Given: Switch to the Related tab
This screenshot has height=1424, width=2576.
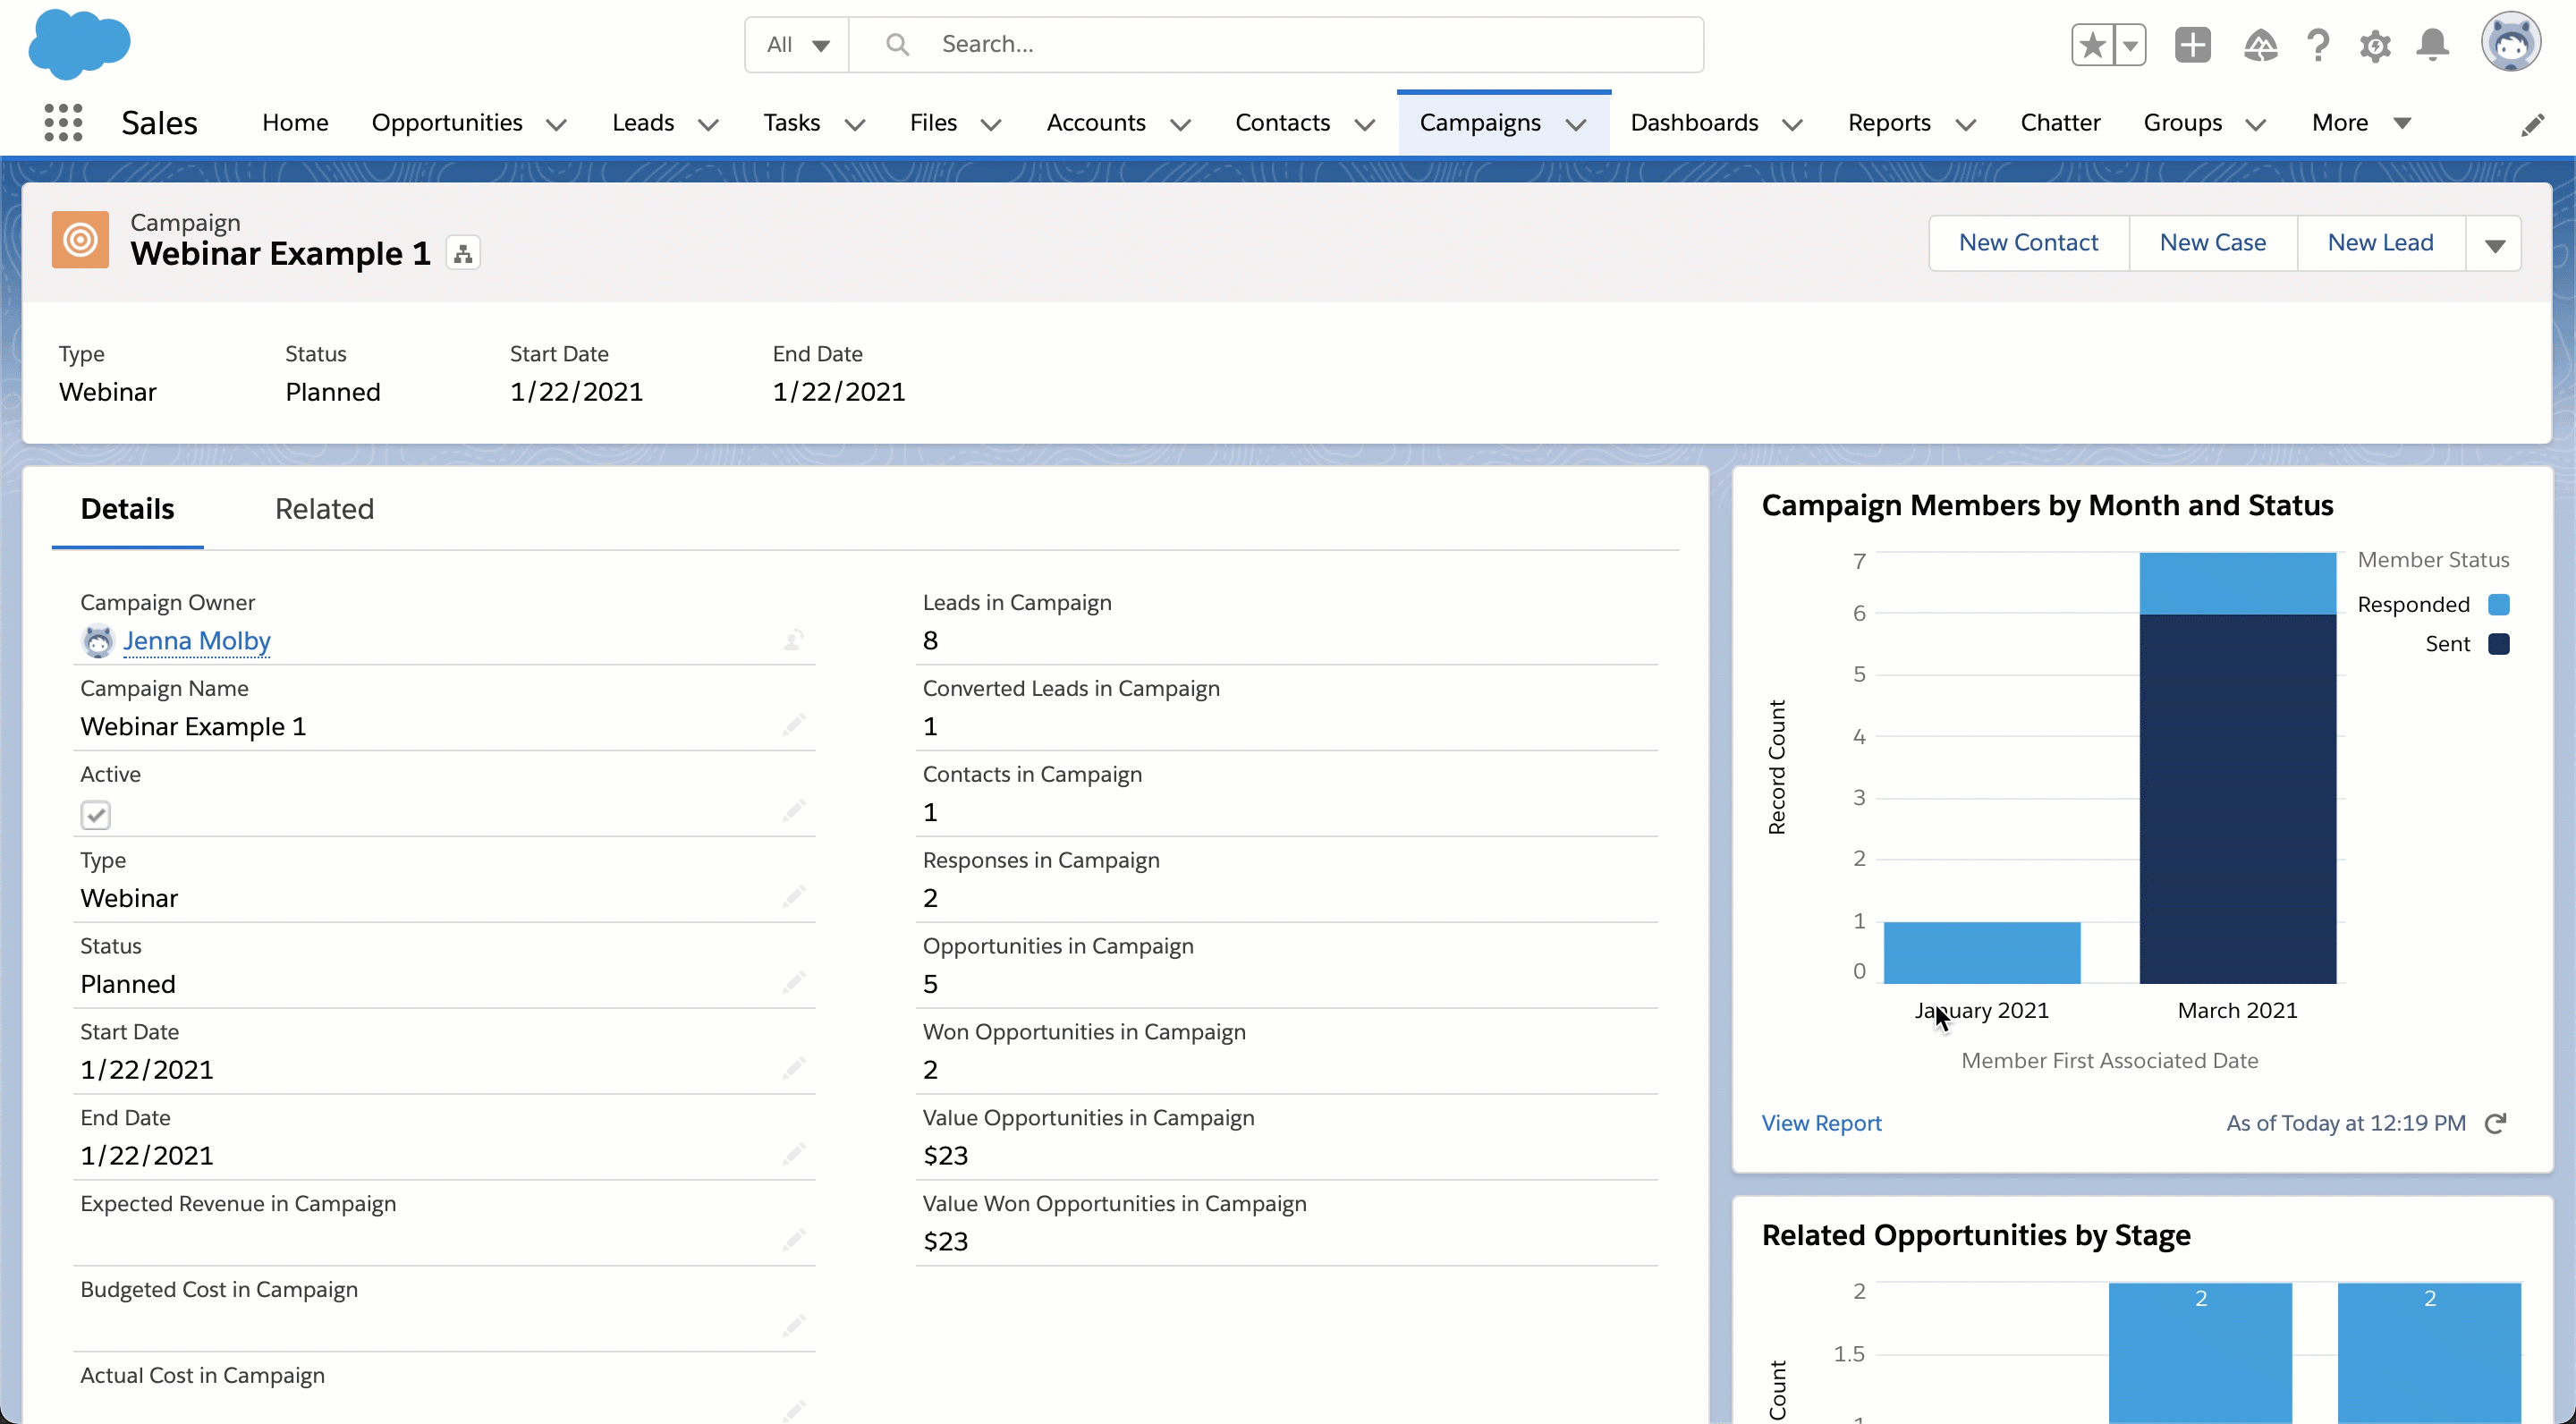Looking at the screenshot, I should pyautogui.click(x=324, y=508).
